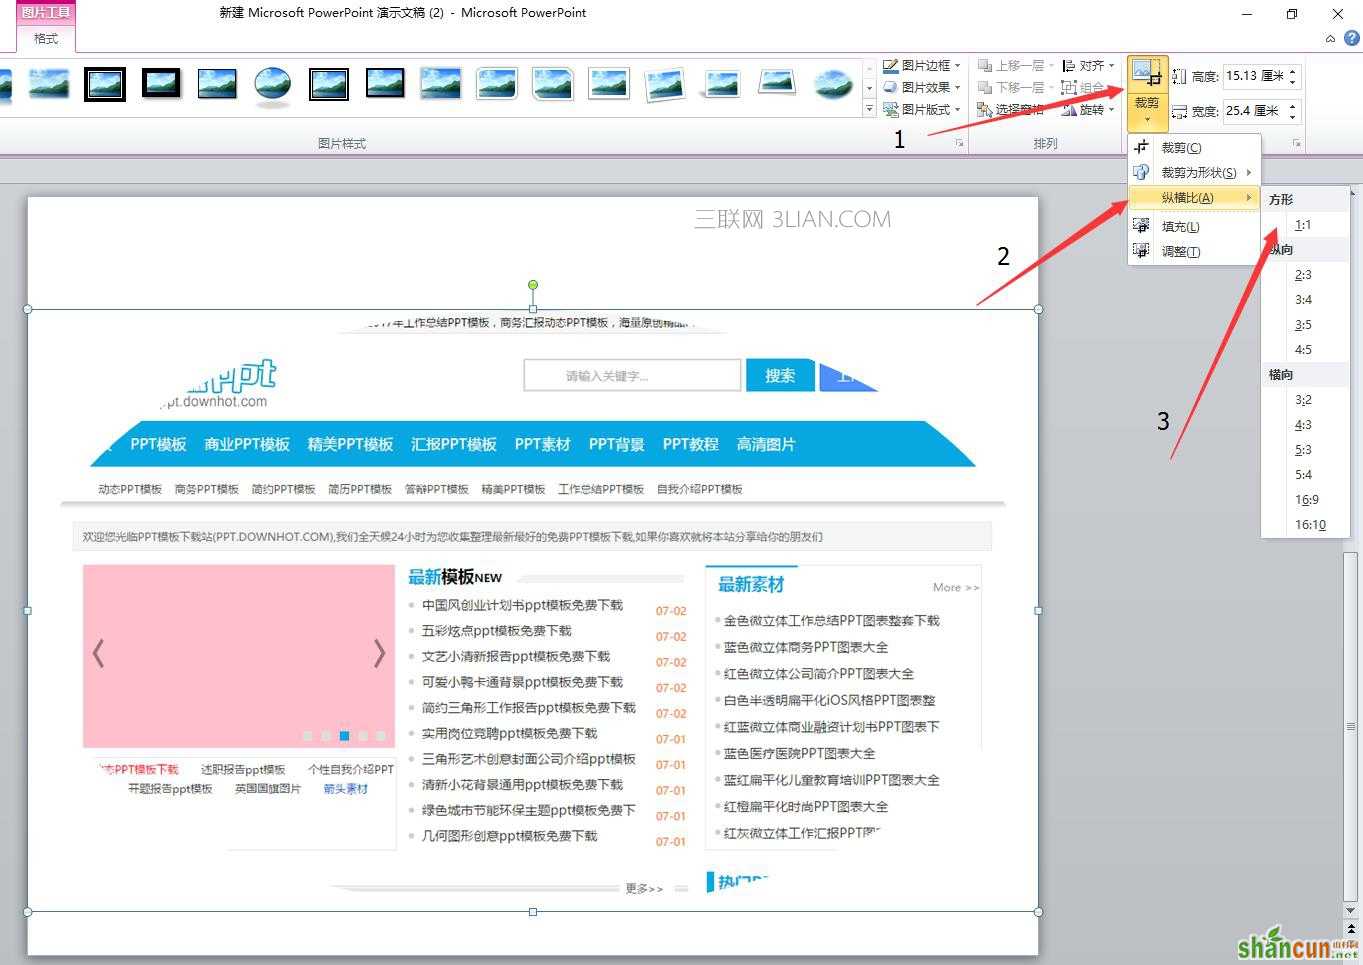The width and height of the screenshot is (1363, 965).
Task: Select the 1:1 square aspect ratio
Action: pos(1304,225)
